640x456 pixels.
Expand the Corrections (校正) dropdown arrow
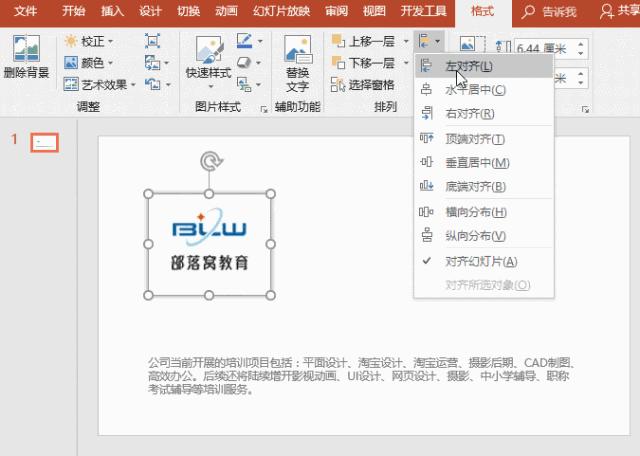(x=111, y=42)
